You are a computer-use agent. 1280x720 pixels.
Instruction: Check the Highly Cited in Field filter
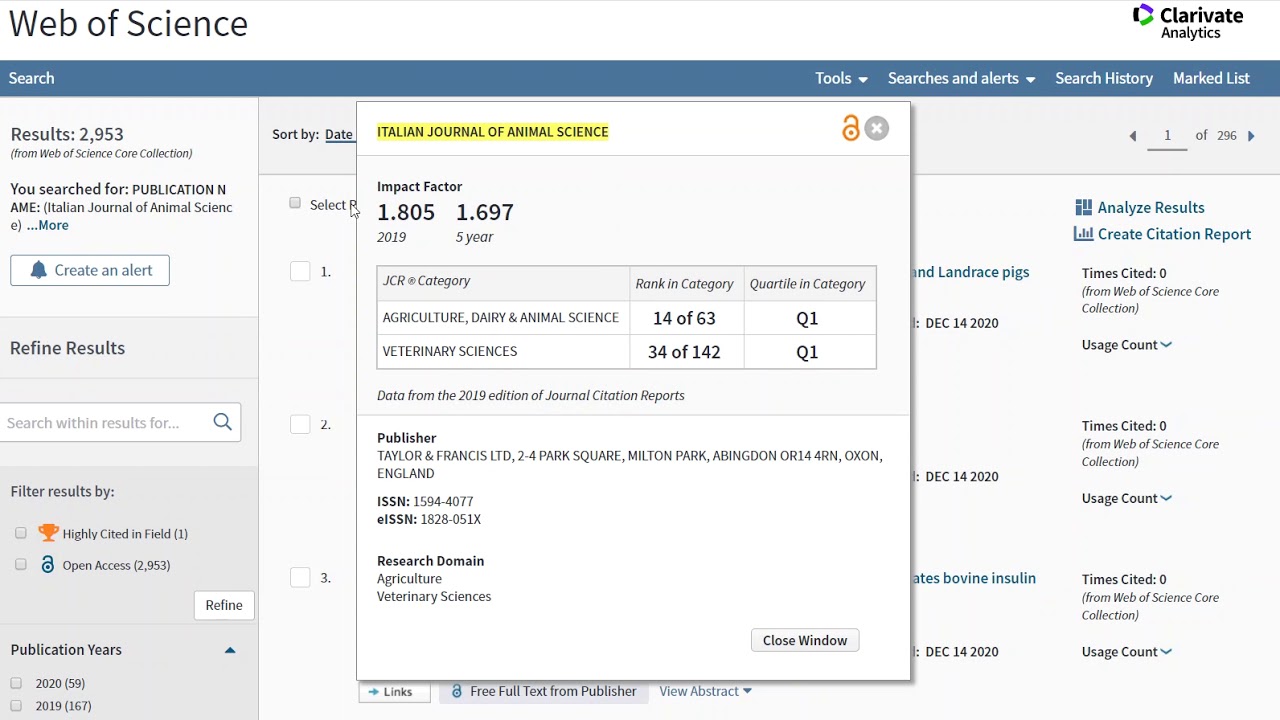click(x=21, y=533)
